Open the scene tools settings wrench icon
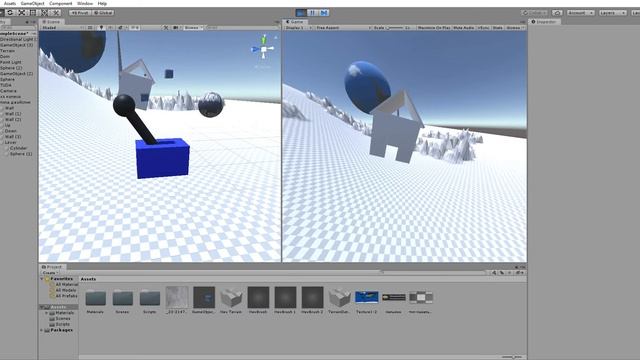Screen dimensions: 640x360 click(165, 28)
